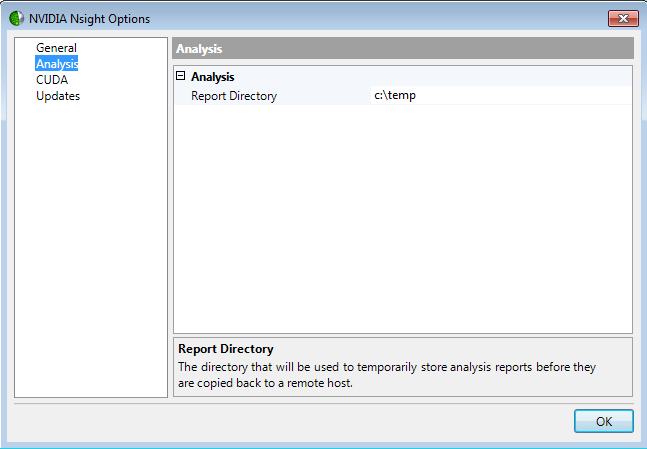Image resolution: width=647 pixels, height=449 pixels.
Task: Collapse the Analysis property group
Action: click(181, 76)
